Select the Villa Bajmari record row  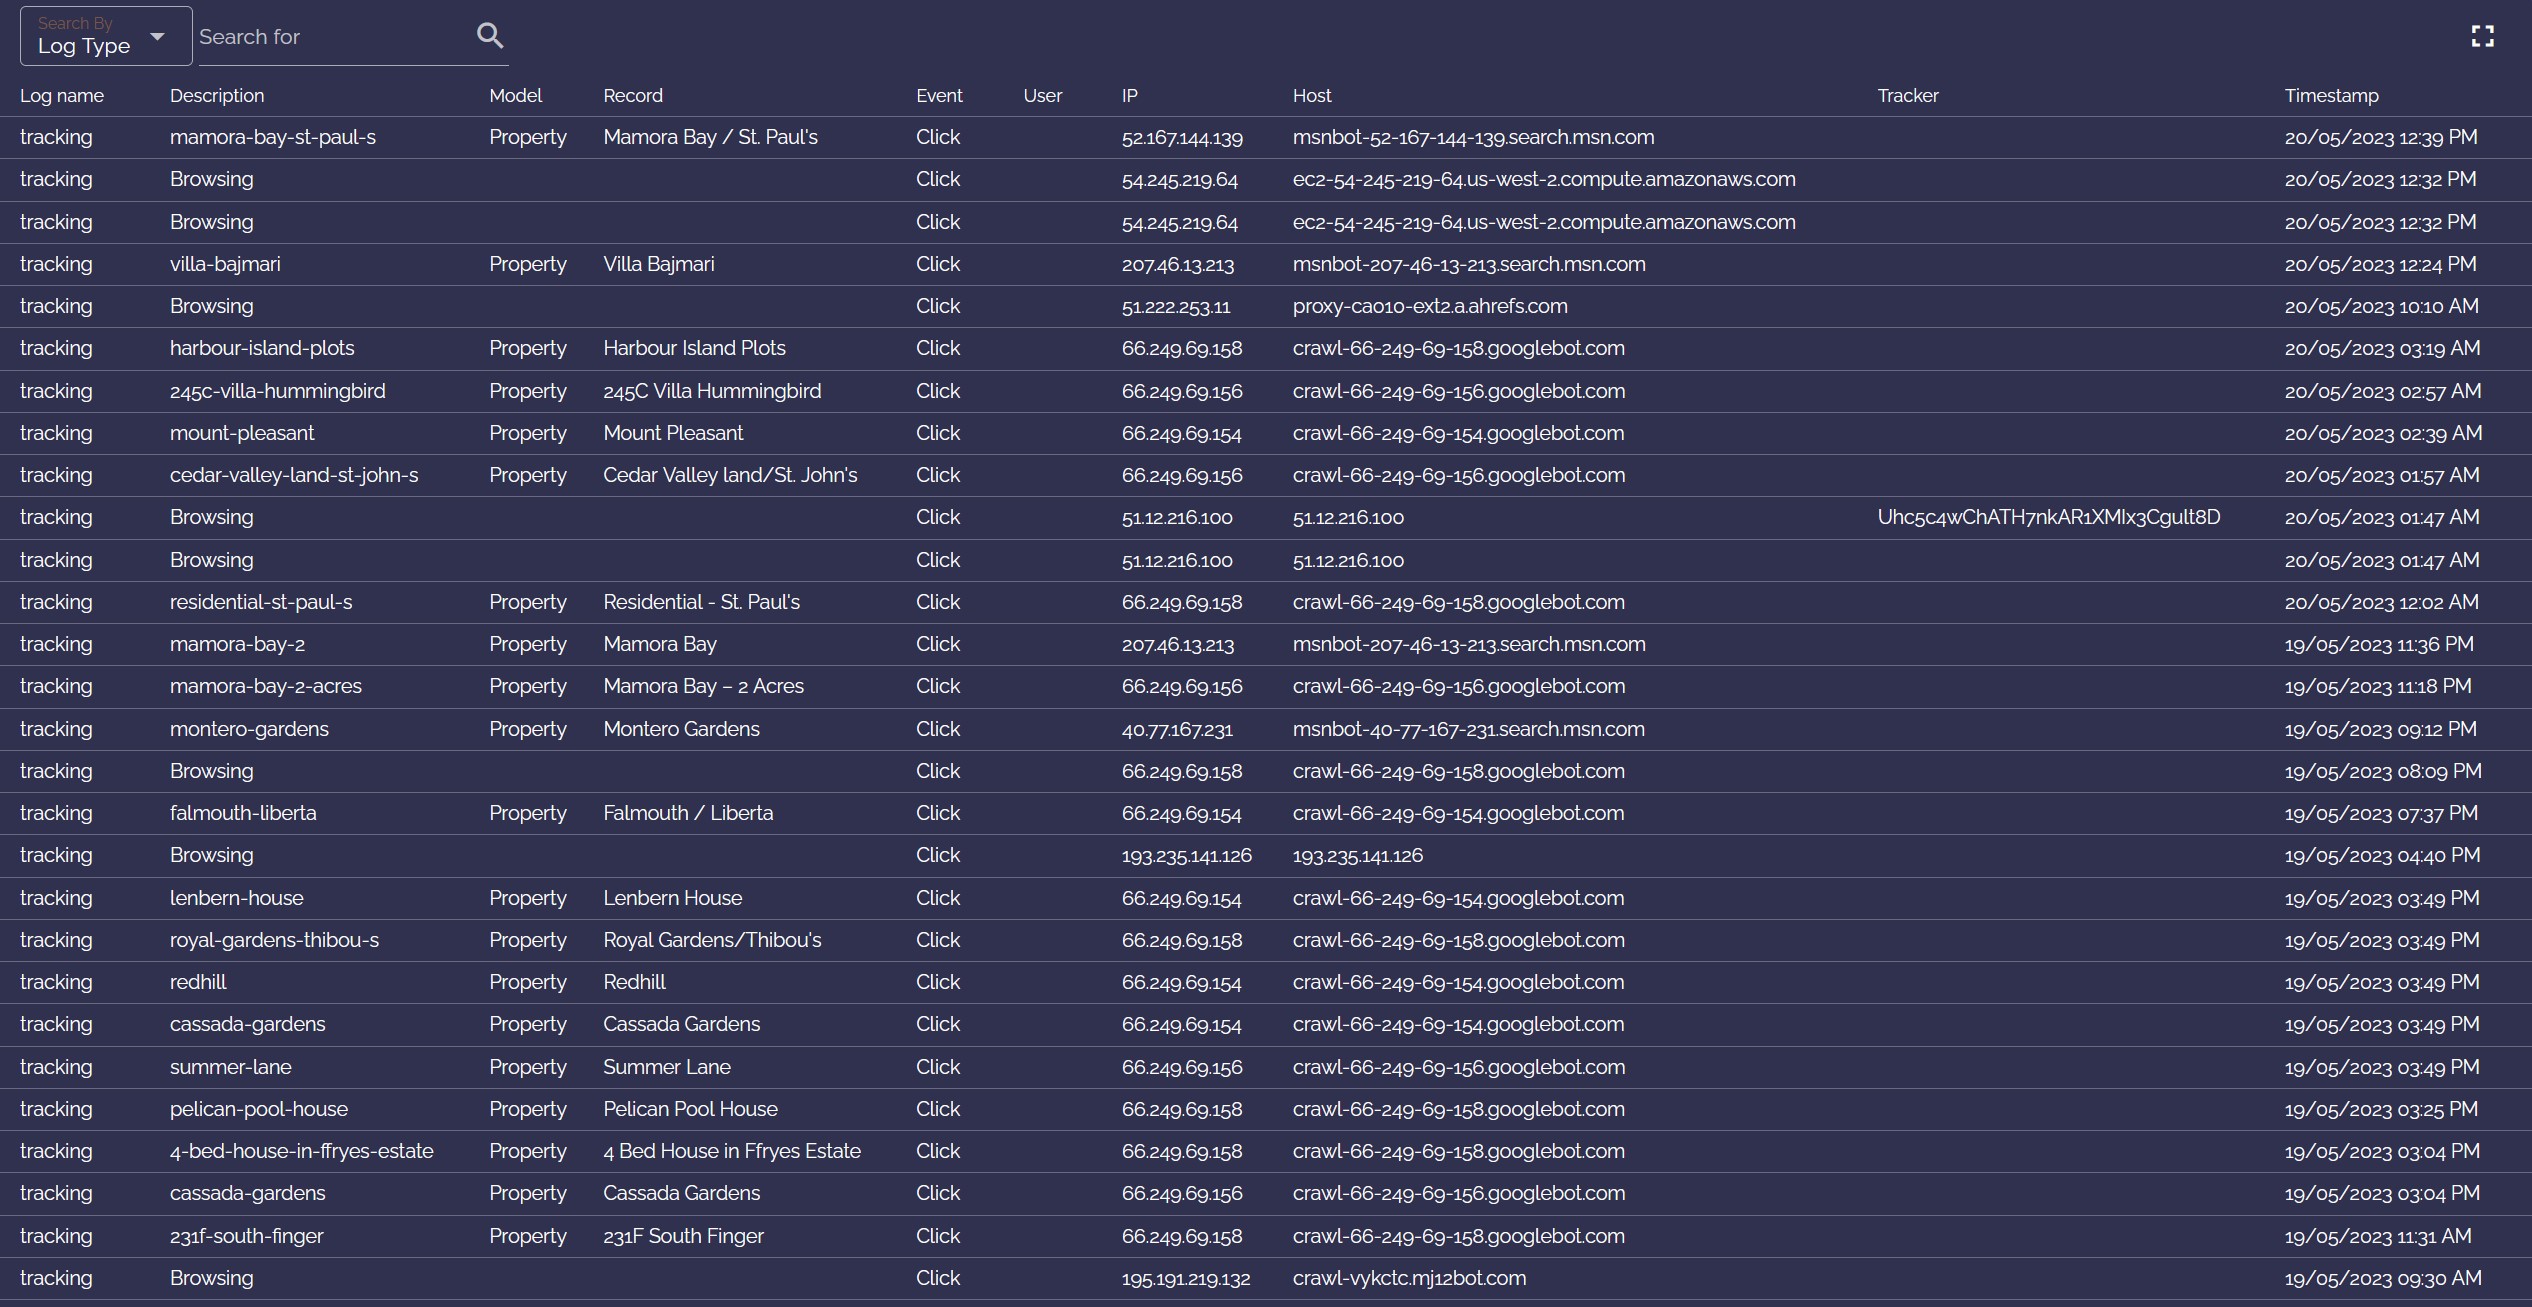658,264
